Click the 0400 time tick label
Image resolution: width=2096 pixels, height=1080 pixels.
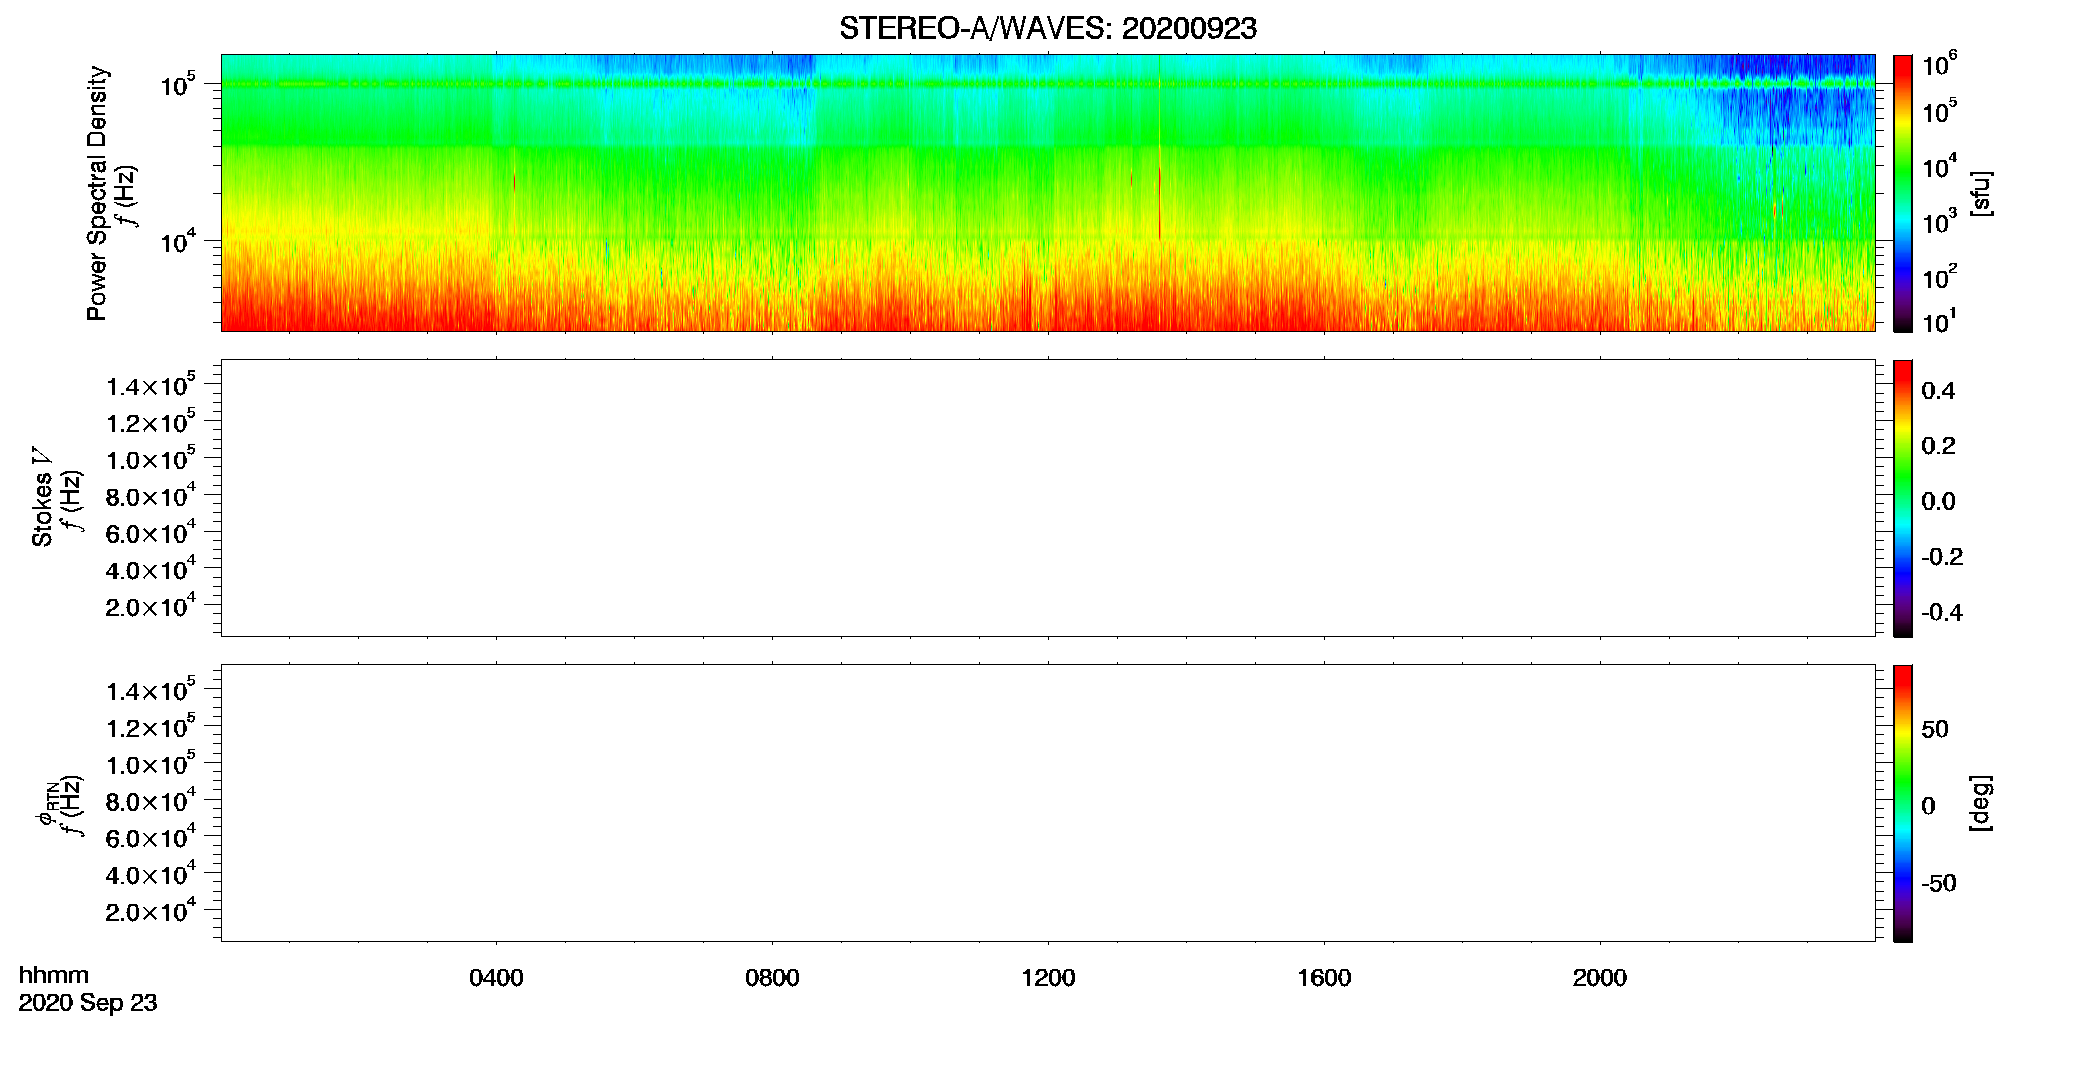pyautogui.click(x=496, y=978)
